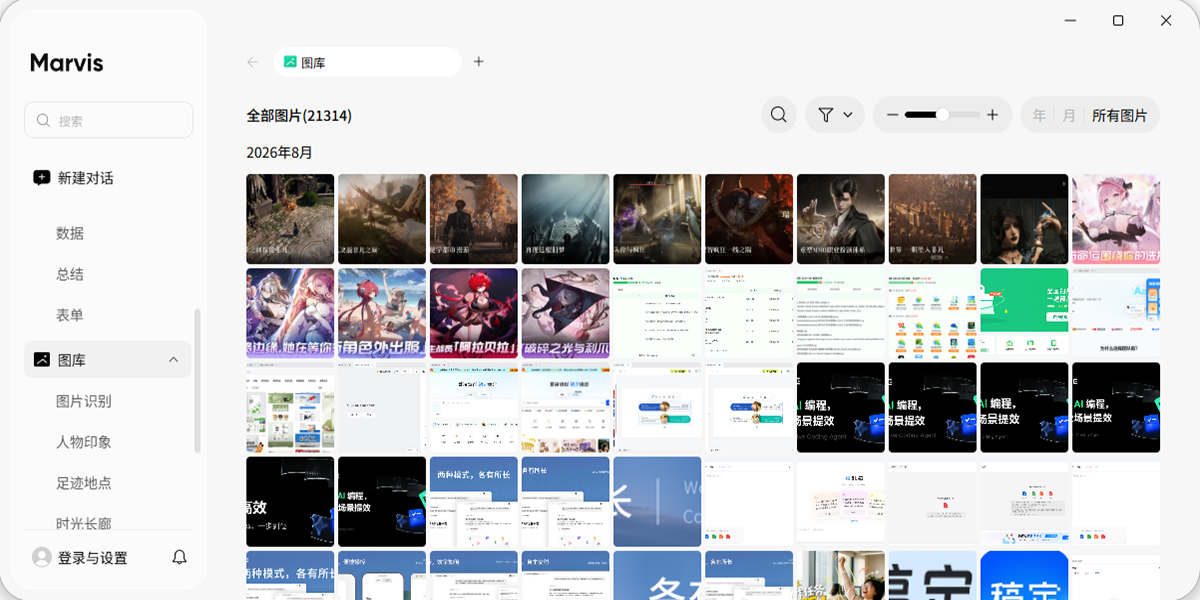
Task: Group photos by 月
Action: [1069, 115]
